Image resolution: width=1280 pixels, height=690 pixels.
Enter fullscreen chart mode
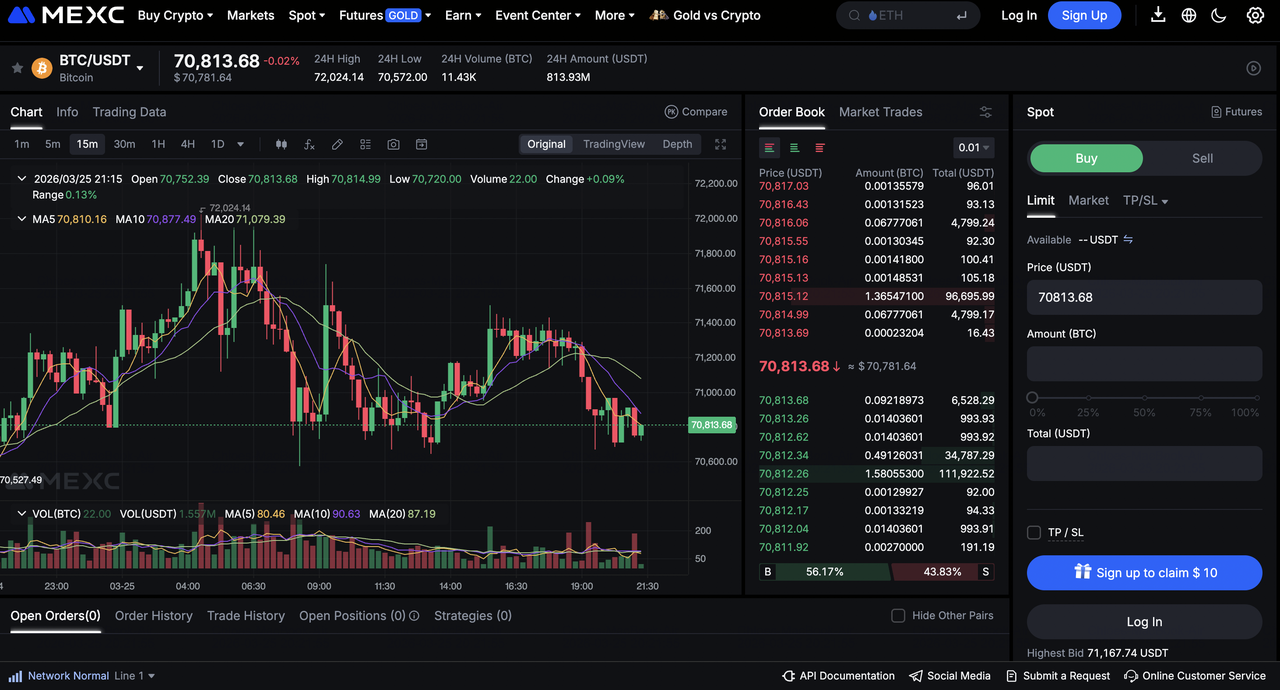720,144
